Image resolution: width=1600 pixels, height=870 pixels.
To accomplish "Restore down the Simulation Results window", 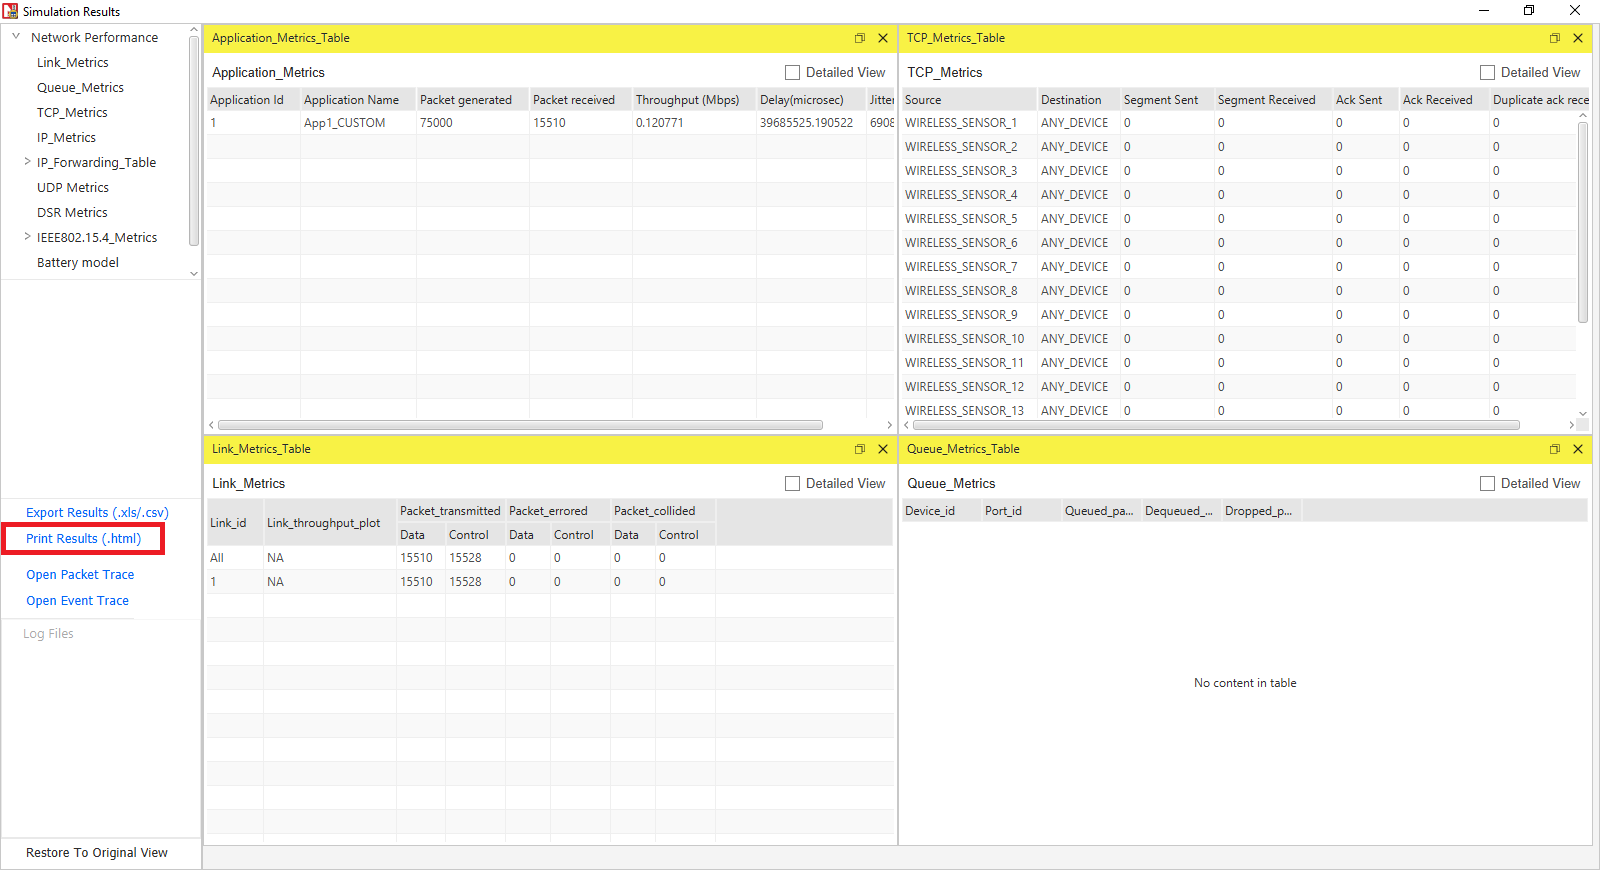I will [x=1529, y=11].
